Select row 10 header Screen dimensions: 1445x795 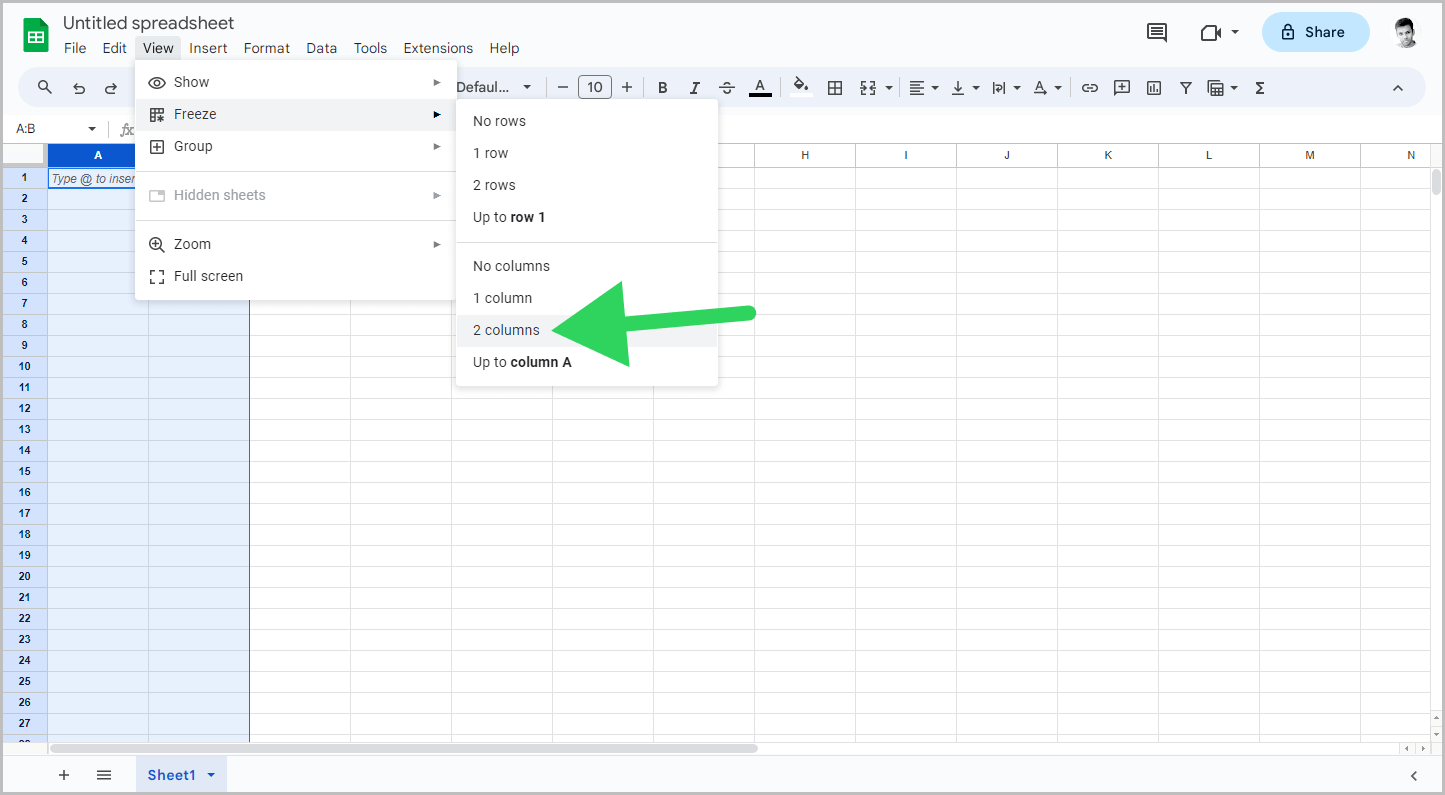(x=24, y=366)
